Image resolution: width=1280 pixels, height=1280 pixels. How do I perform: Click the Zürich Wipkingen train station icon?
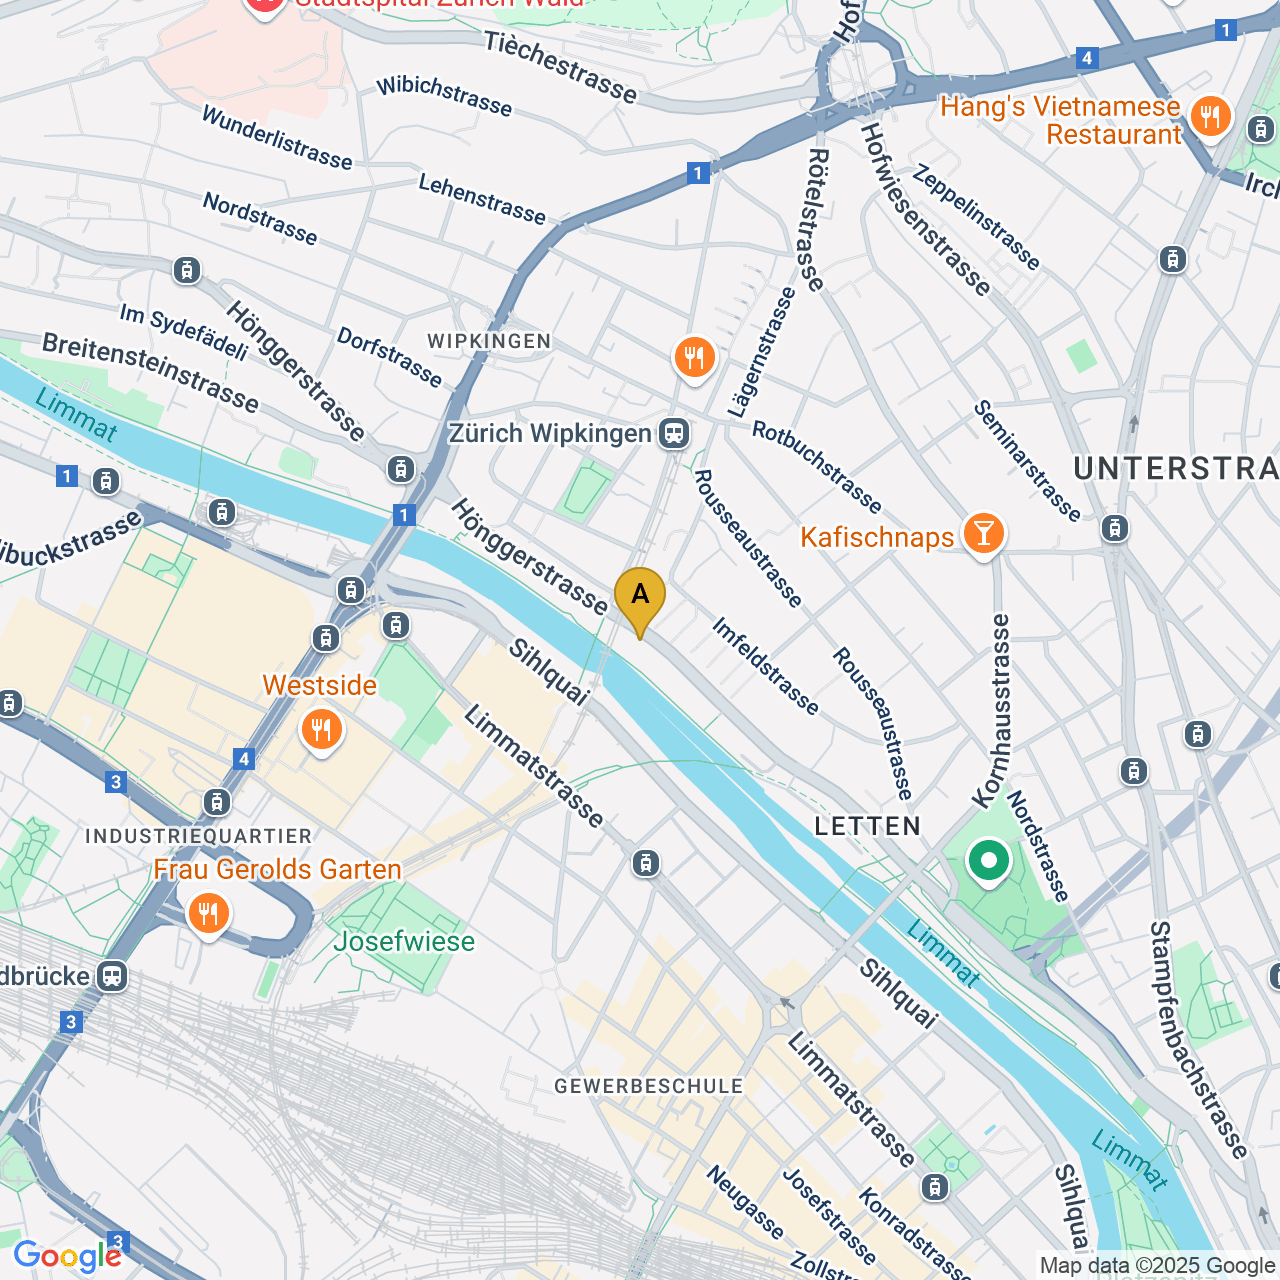(675, 433)
